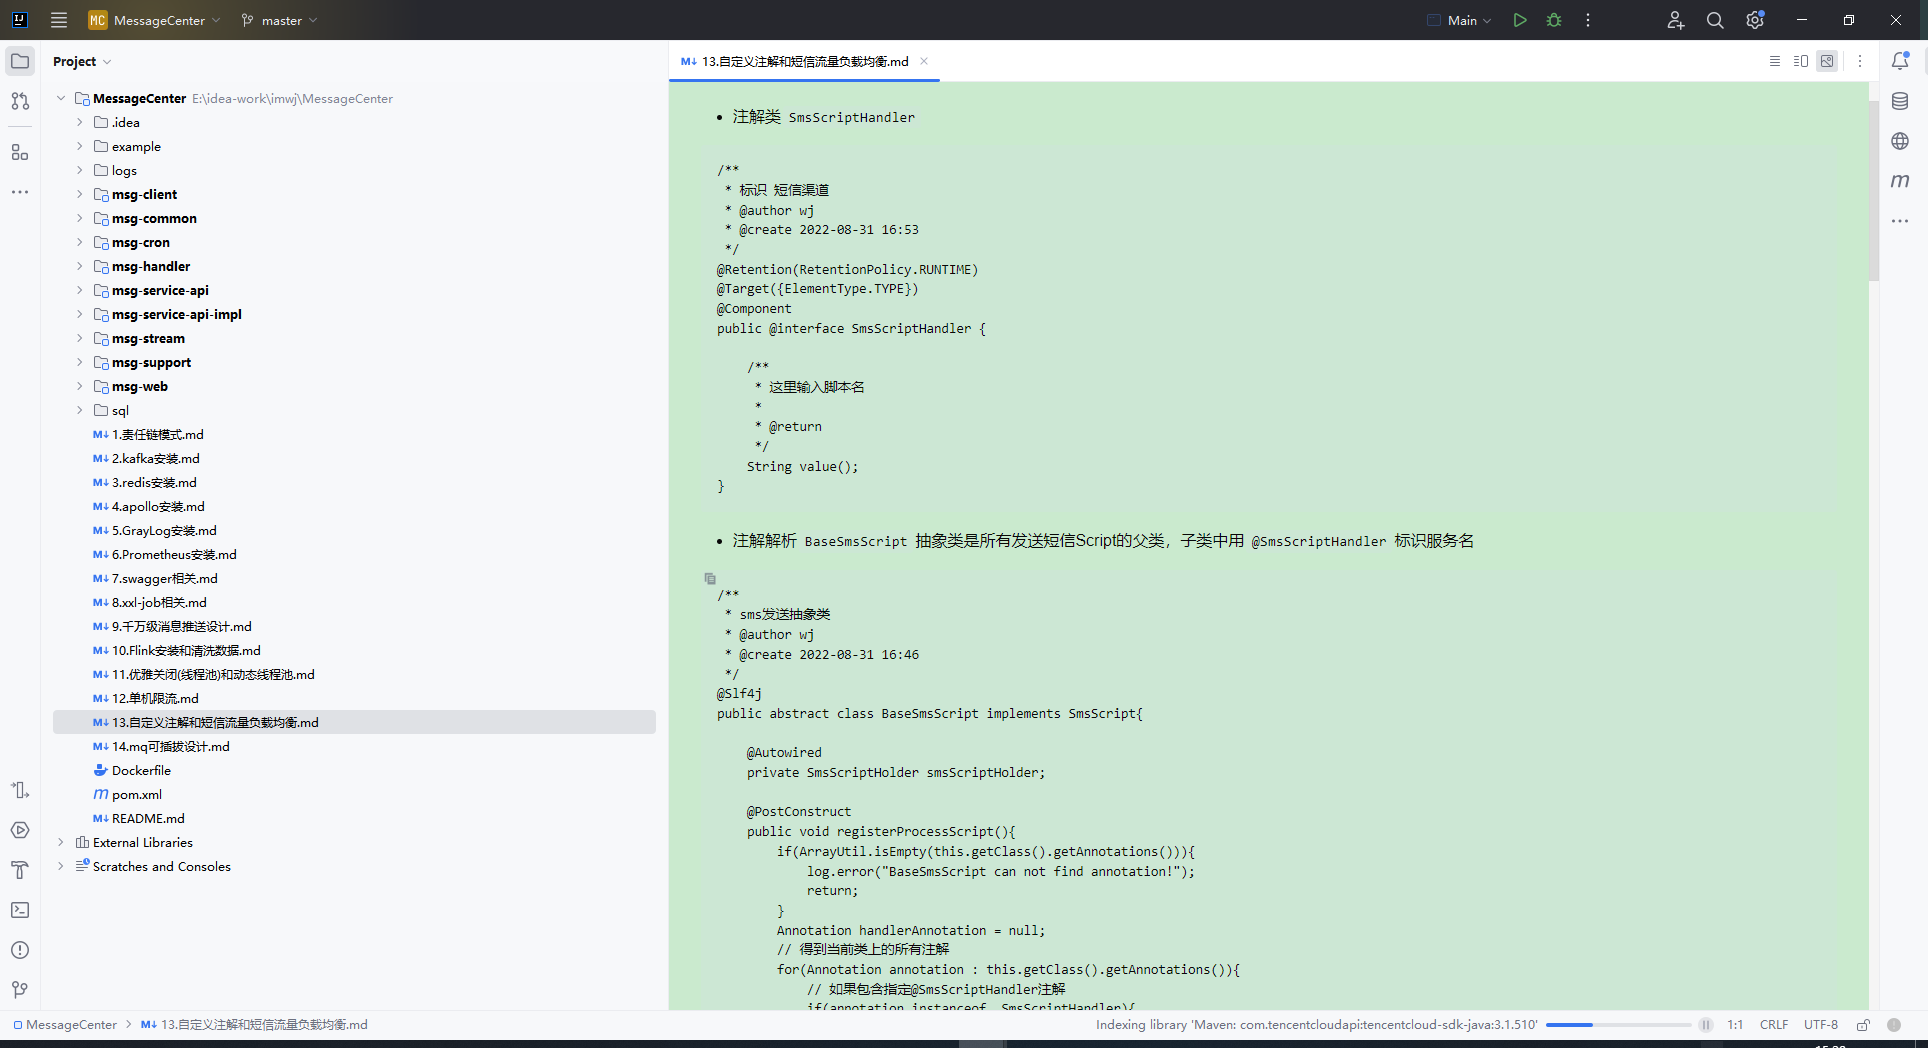Close the 13.自定义注解 editor tab
Screen dimensions: 1928x1048
tap(924, 61)
